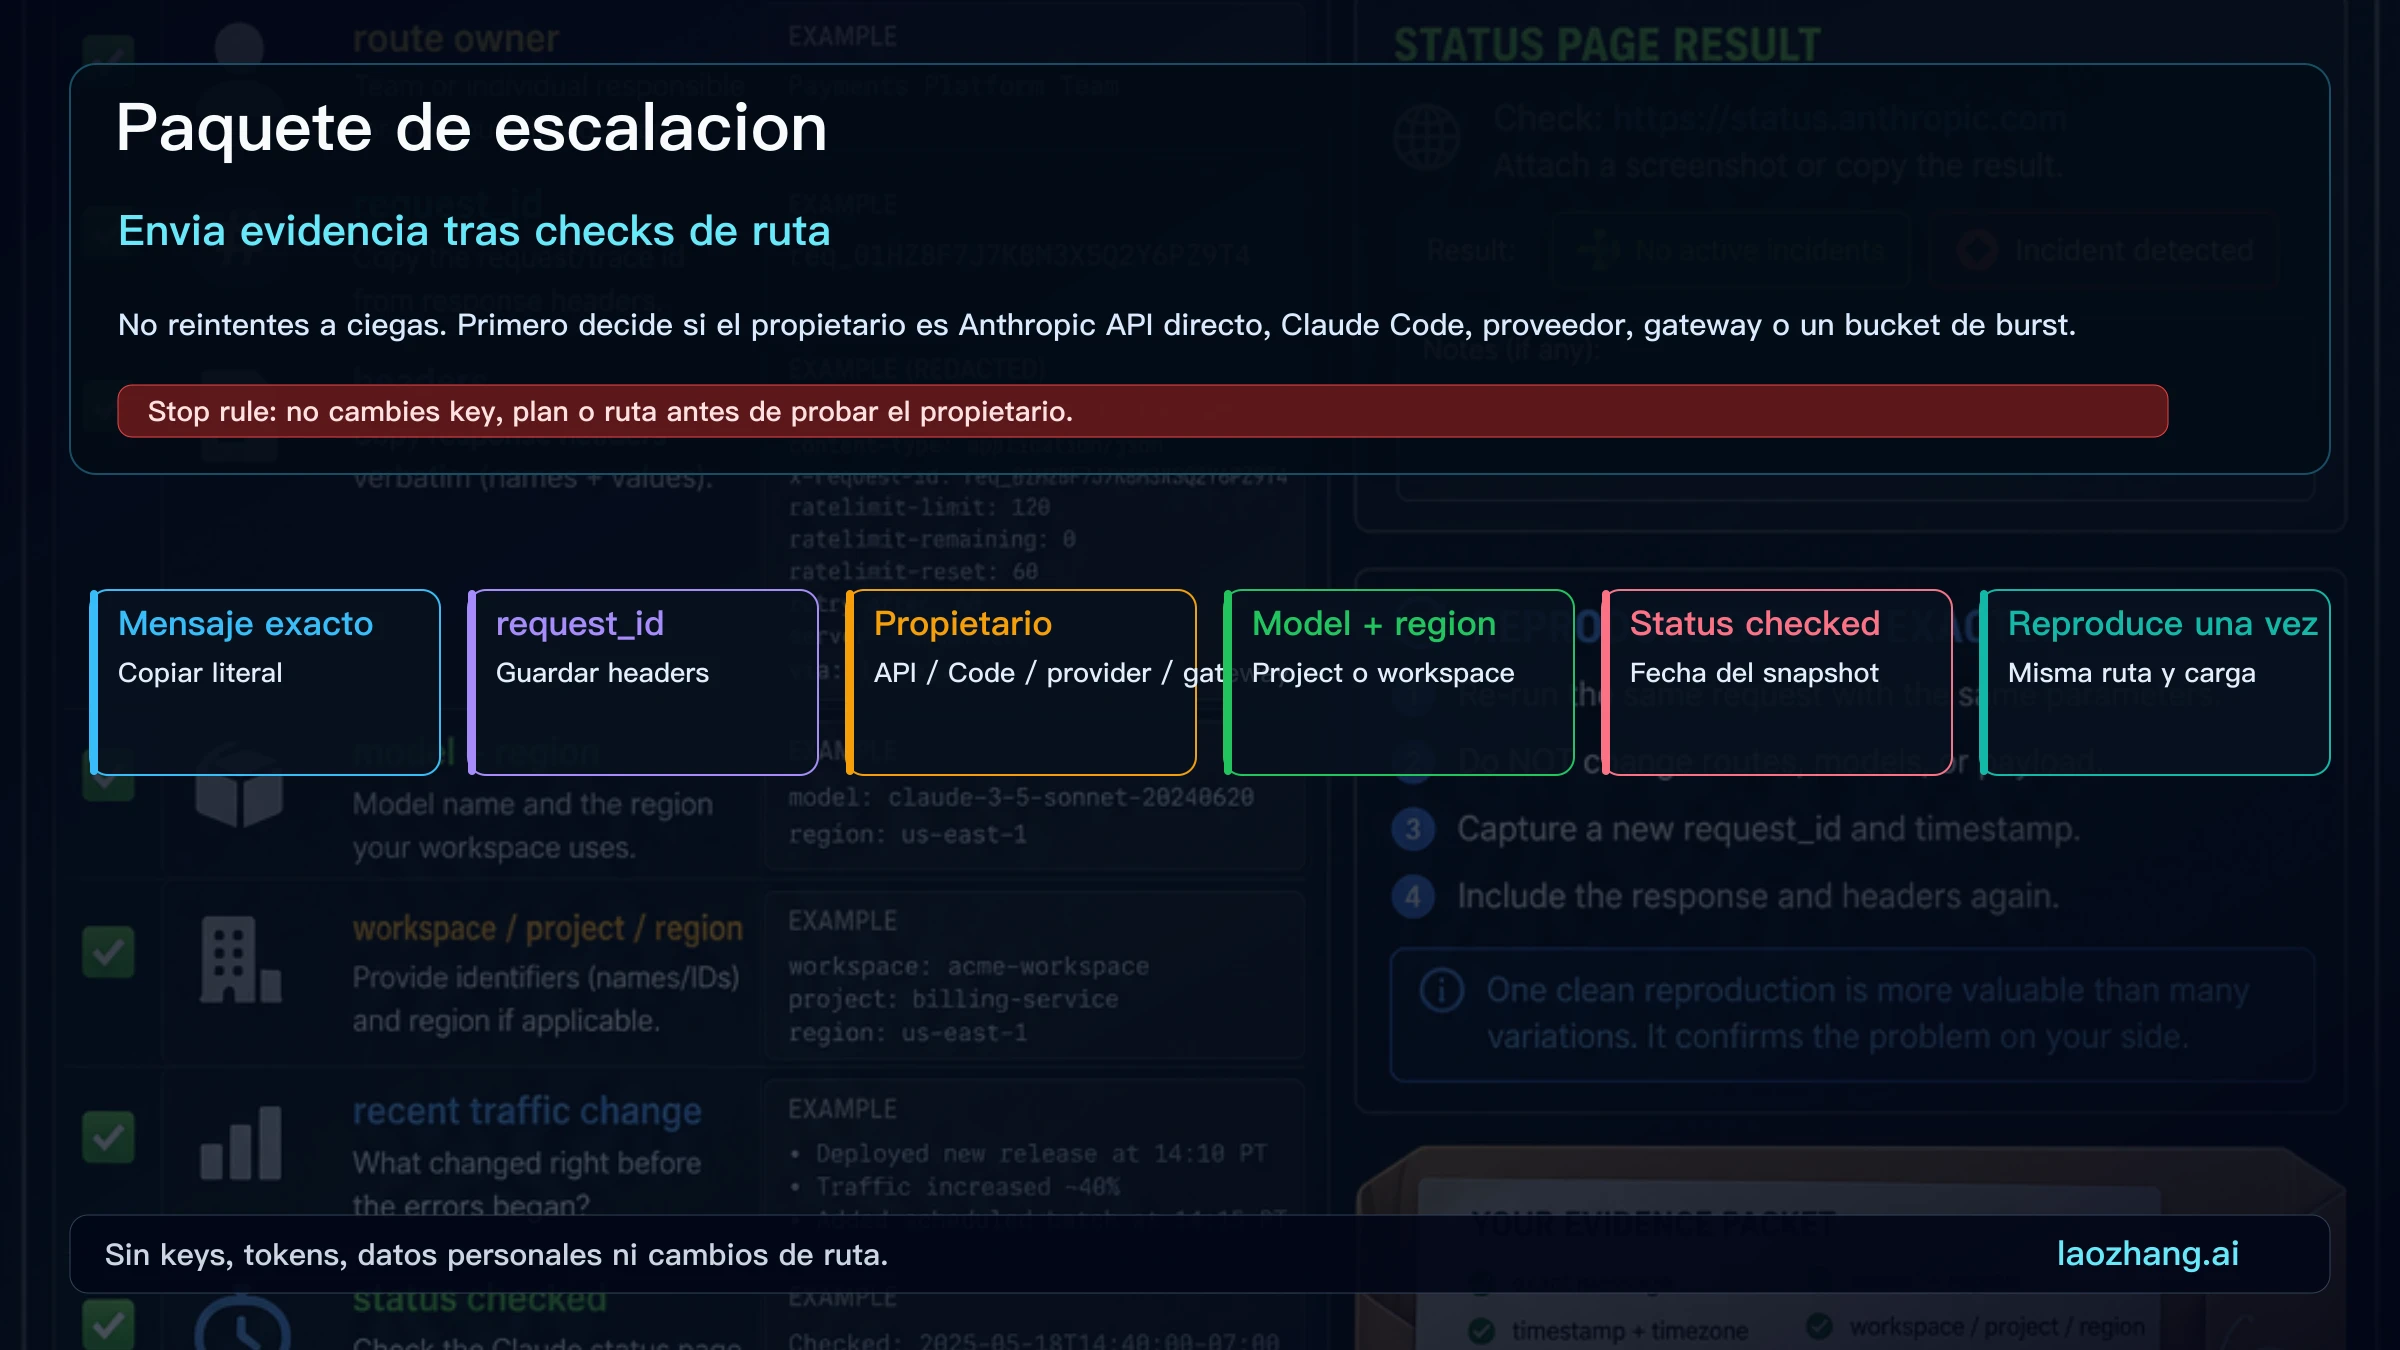
Task: Click the STATUS PAGE RESULT heading
Action: click(1608, 44)
